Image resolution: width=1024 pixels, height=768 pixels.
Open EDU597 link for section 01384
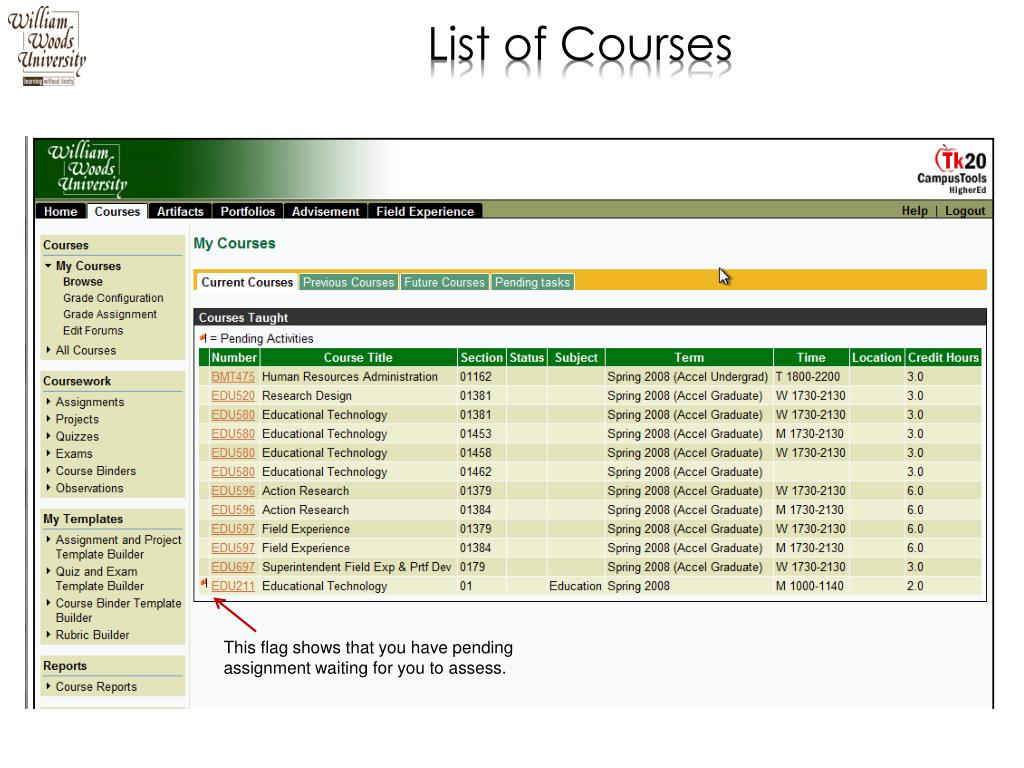tap(232, 548)
